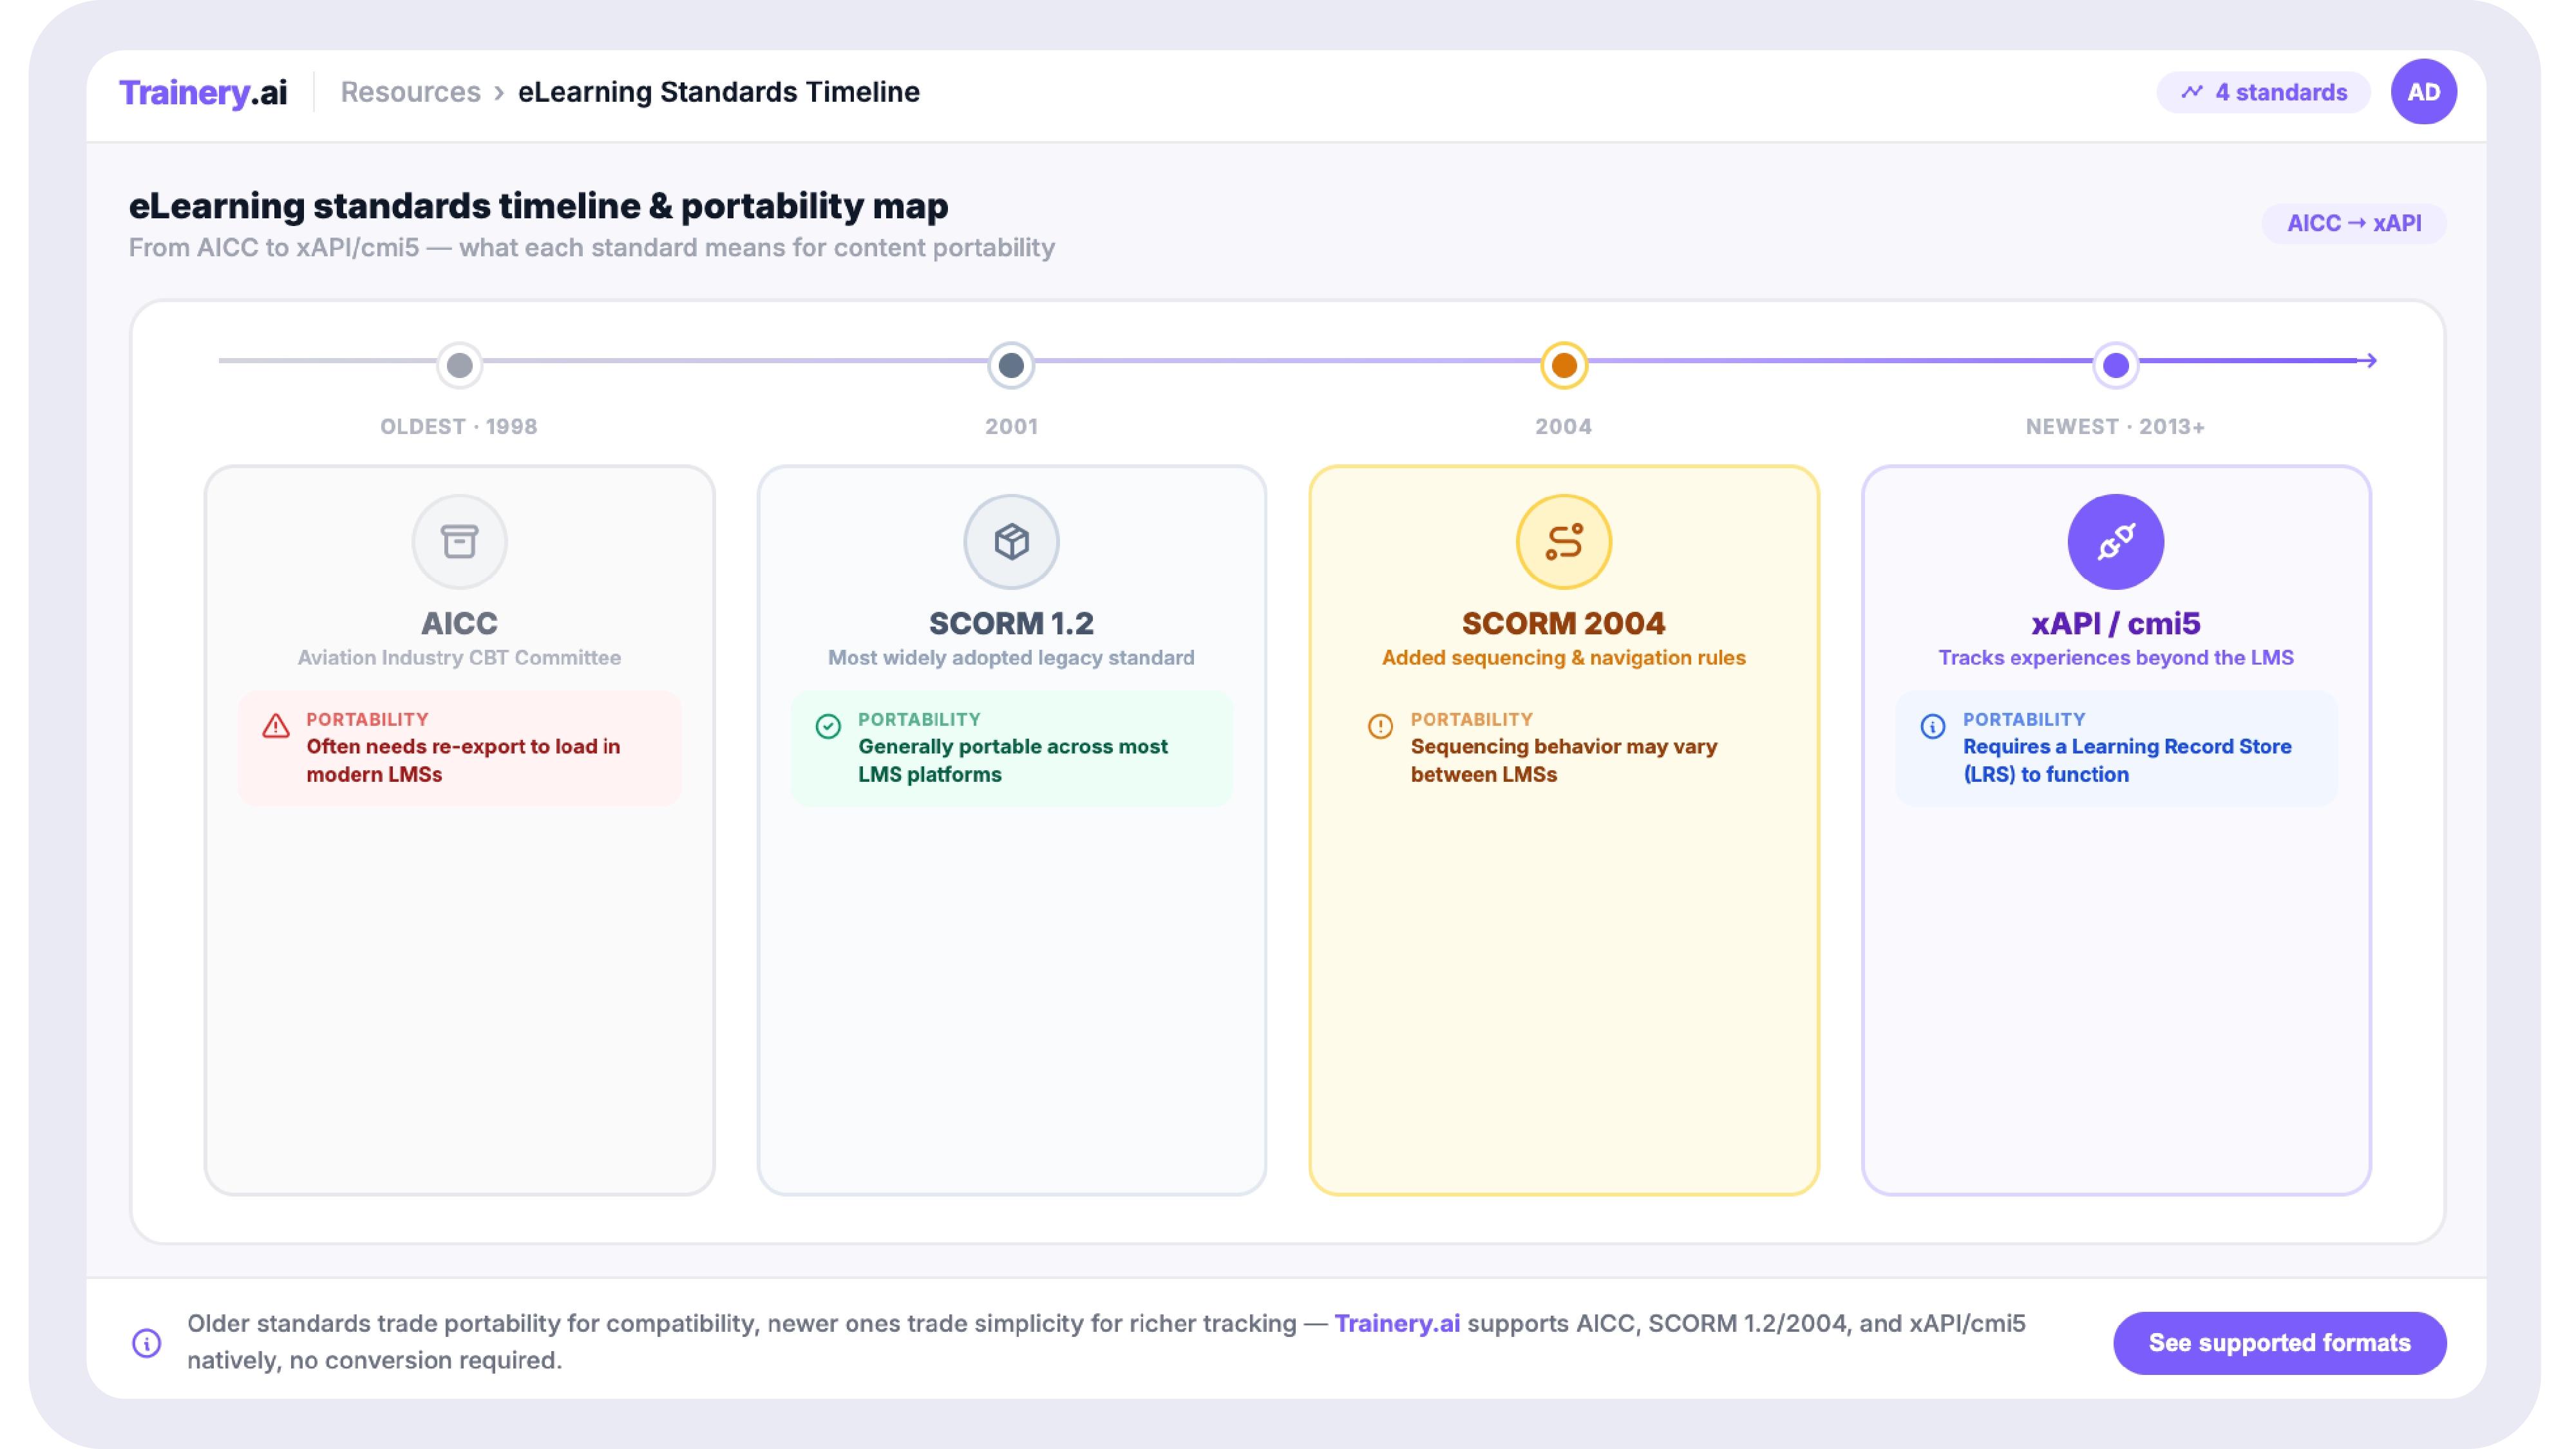Click the 2001 year label
Viewport: 2576px width, 1449px height.
[x=1011, y=426]
